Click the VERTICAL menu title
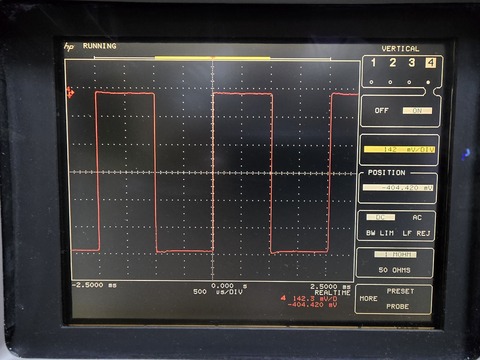Viewport: 480px width, 360px height. coord(400,49)
